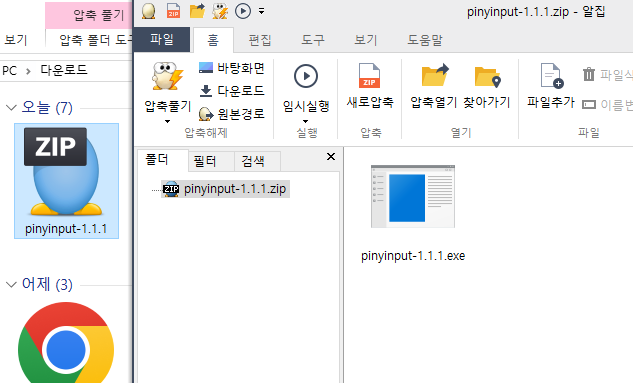Image resolution: width=633 pixels, height=383 pixels.
Task: Collapse the 오늘 (7) group in Explorer
Action: [x=11, y=108]
